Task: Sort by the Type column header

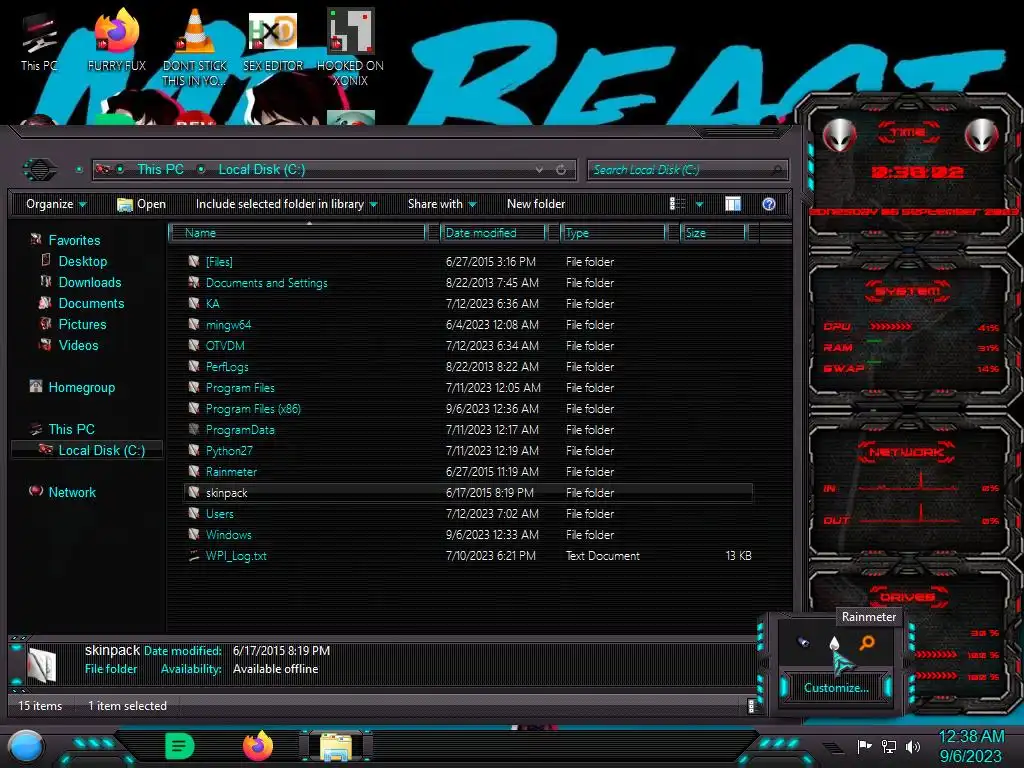Action: point(613,232)
